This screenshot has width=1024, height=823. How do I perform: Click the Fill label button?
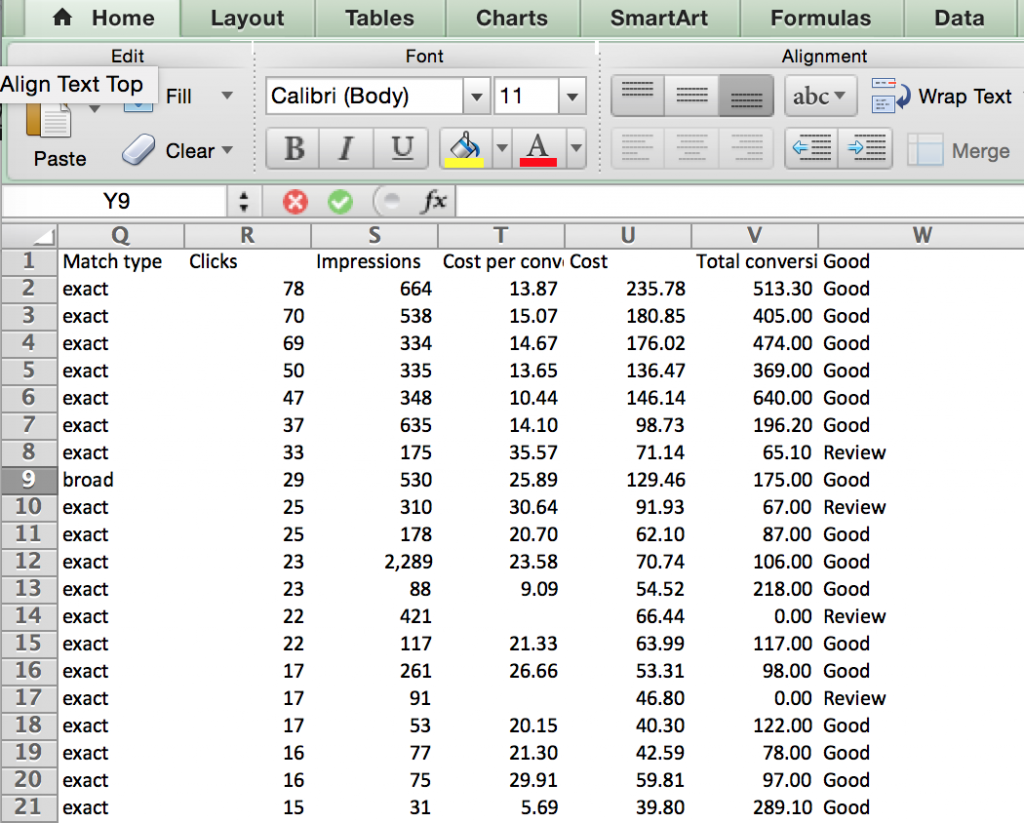coord(178,97)
